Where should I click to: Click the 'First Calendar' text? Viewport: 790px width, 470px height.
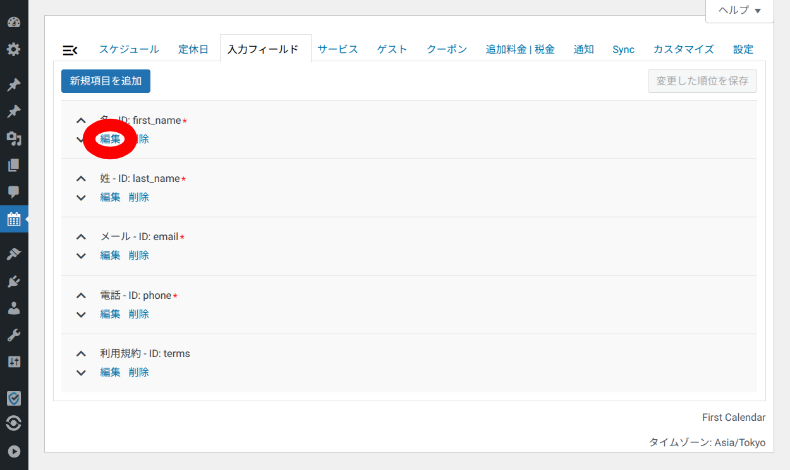[x=734, y=418]
